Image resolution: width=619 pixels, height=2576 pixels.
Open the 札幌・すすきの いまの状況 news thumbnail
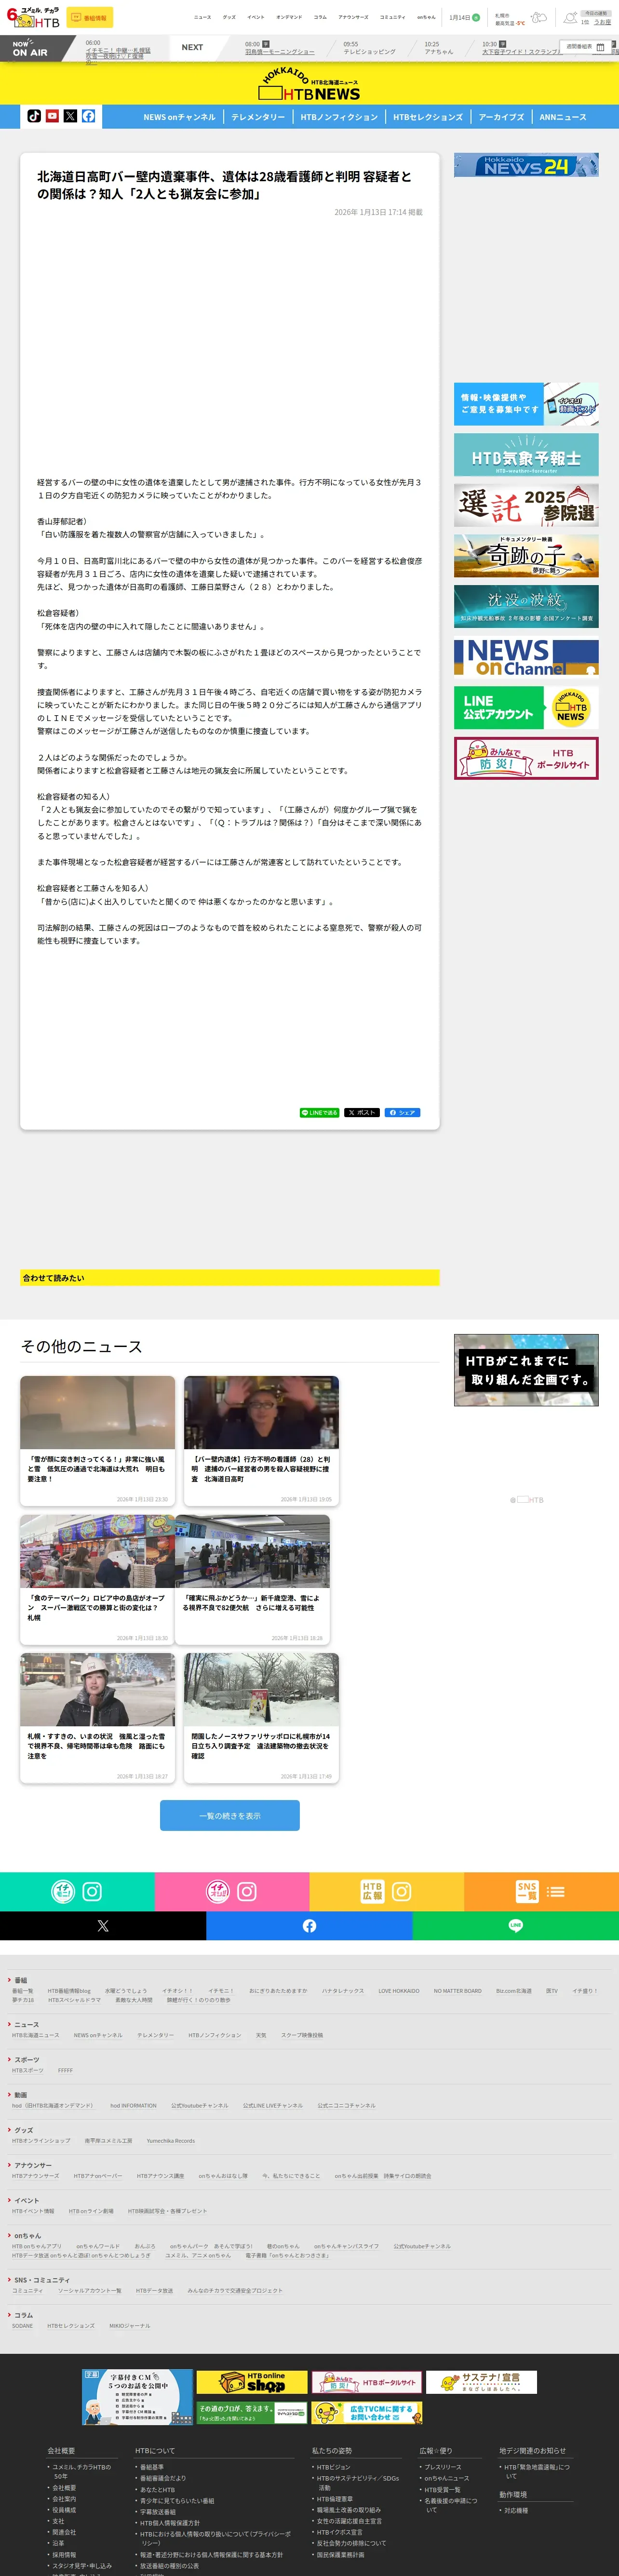click(97, 1689)
